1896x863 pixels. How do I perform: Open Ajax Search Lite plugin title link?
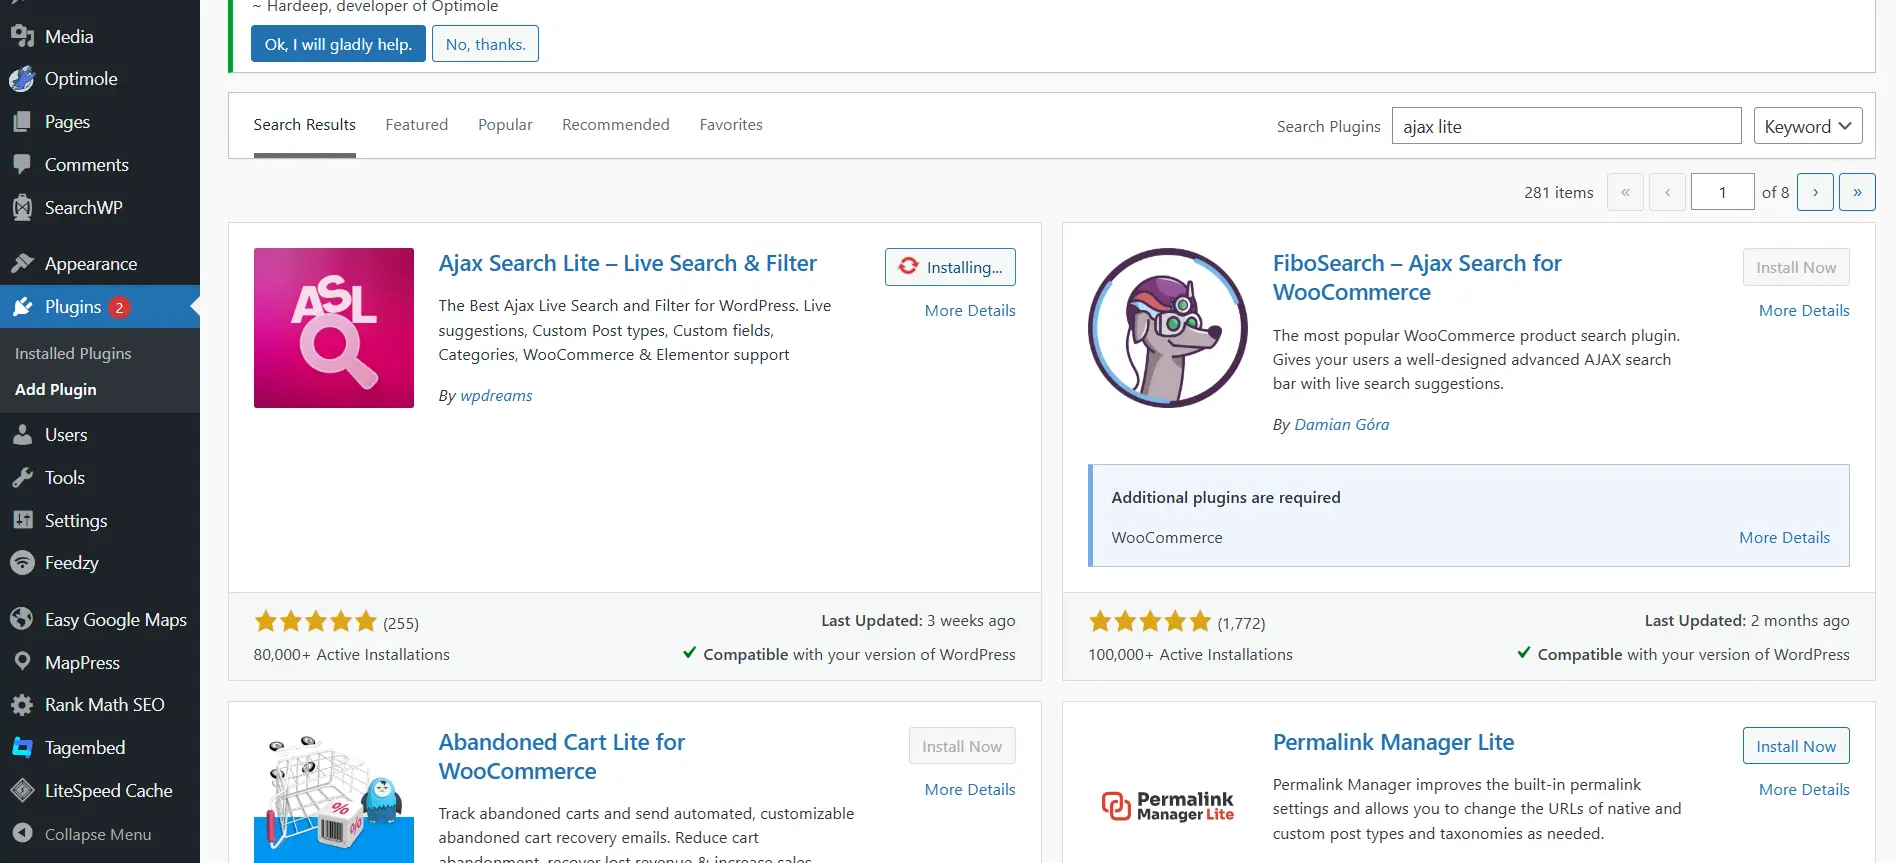(x=627, y=263)
